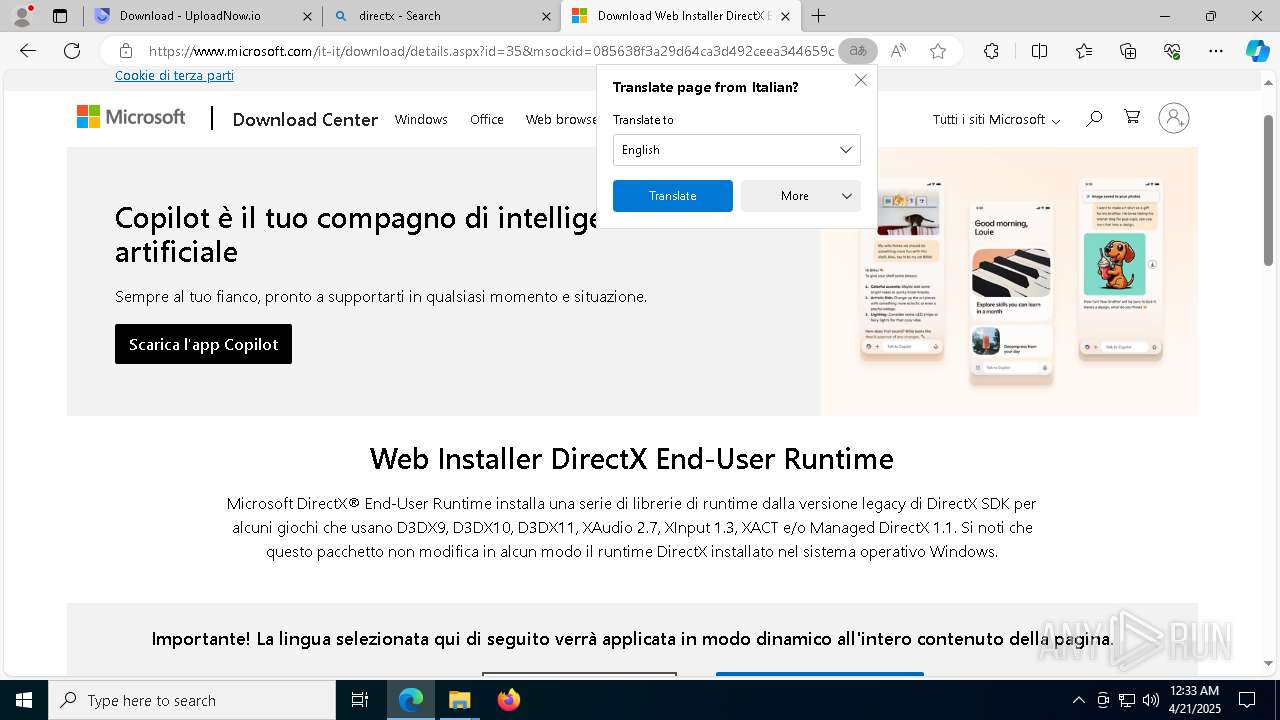Switch to Download - UploadNow.io tab
The height and width of the screenshot is (720, 1280).
point(190,16)
